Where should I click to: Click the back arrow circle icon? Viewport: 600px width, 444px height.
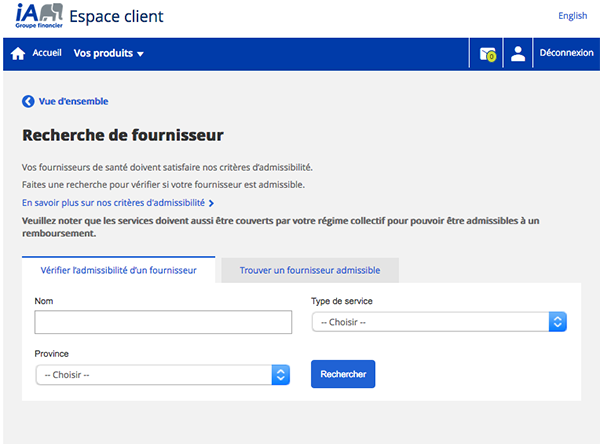coord(28,101)
